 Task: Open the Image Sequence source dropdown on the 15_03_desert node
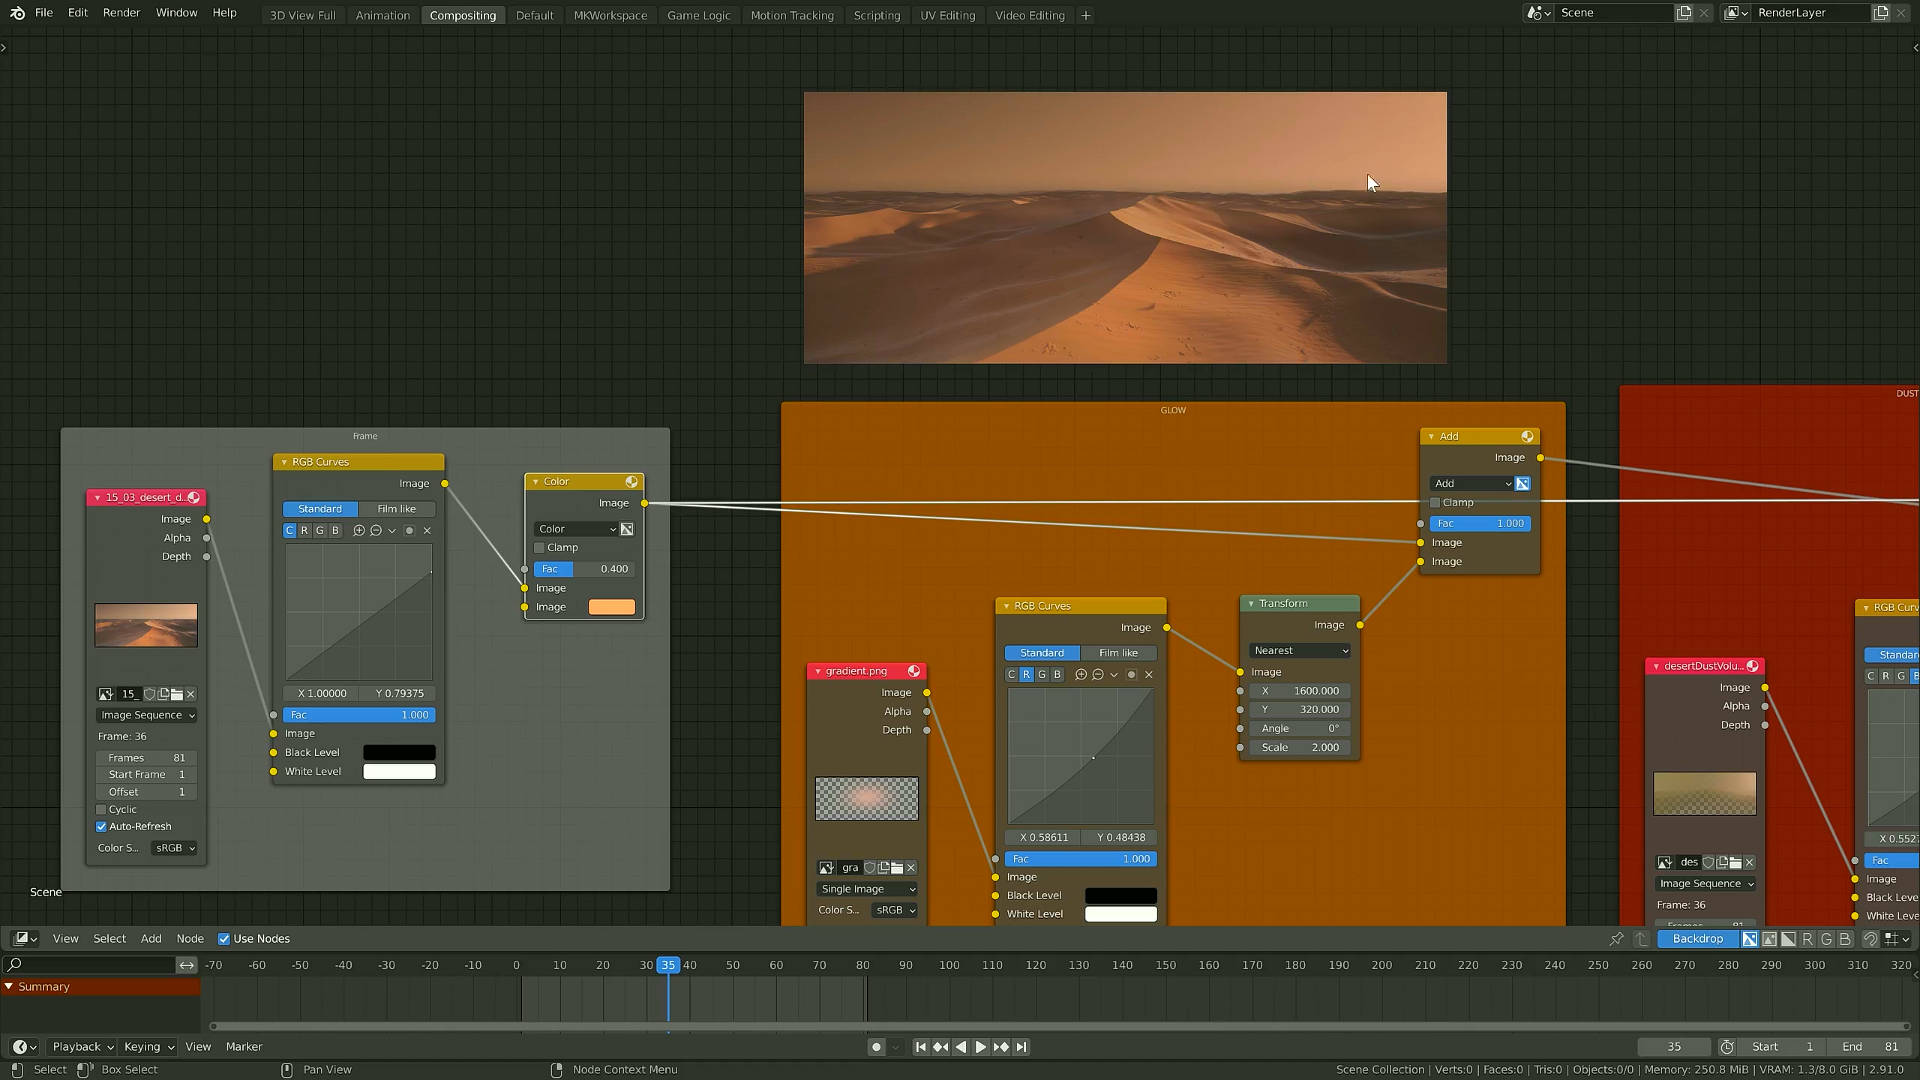pos(147,716)
